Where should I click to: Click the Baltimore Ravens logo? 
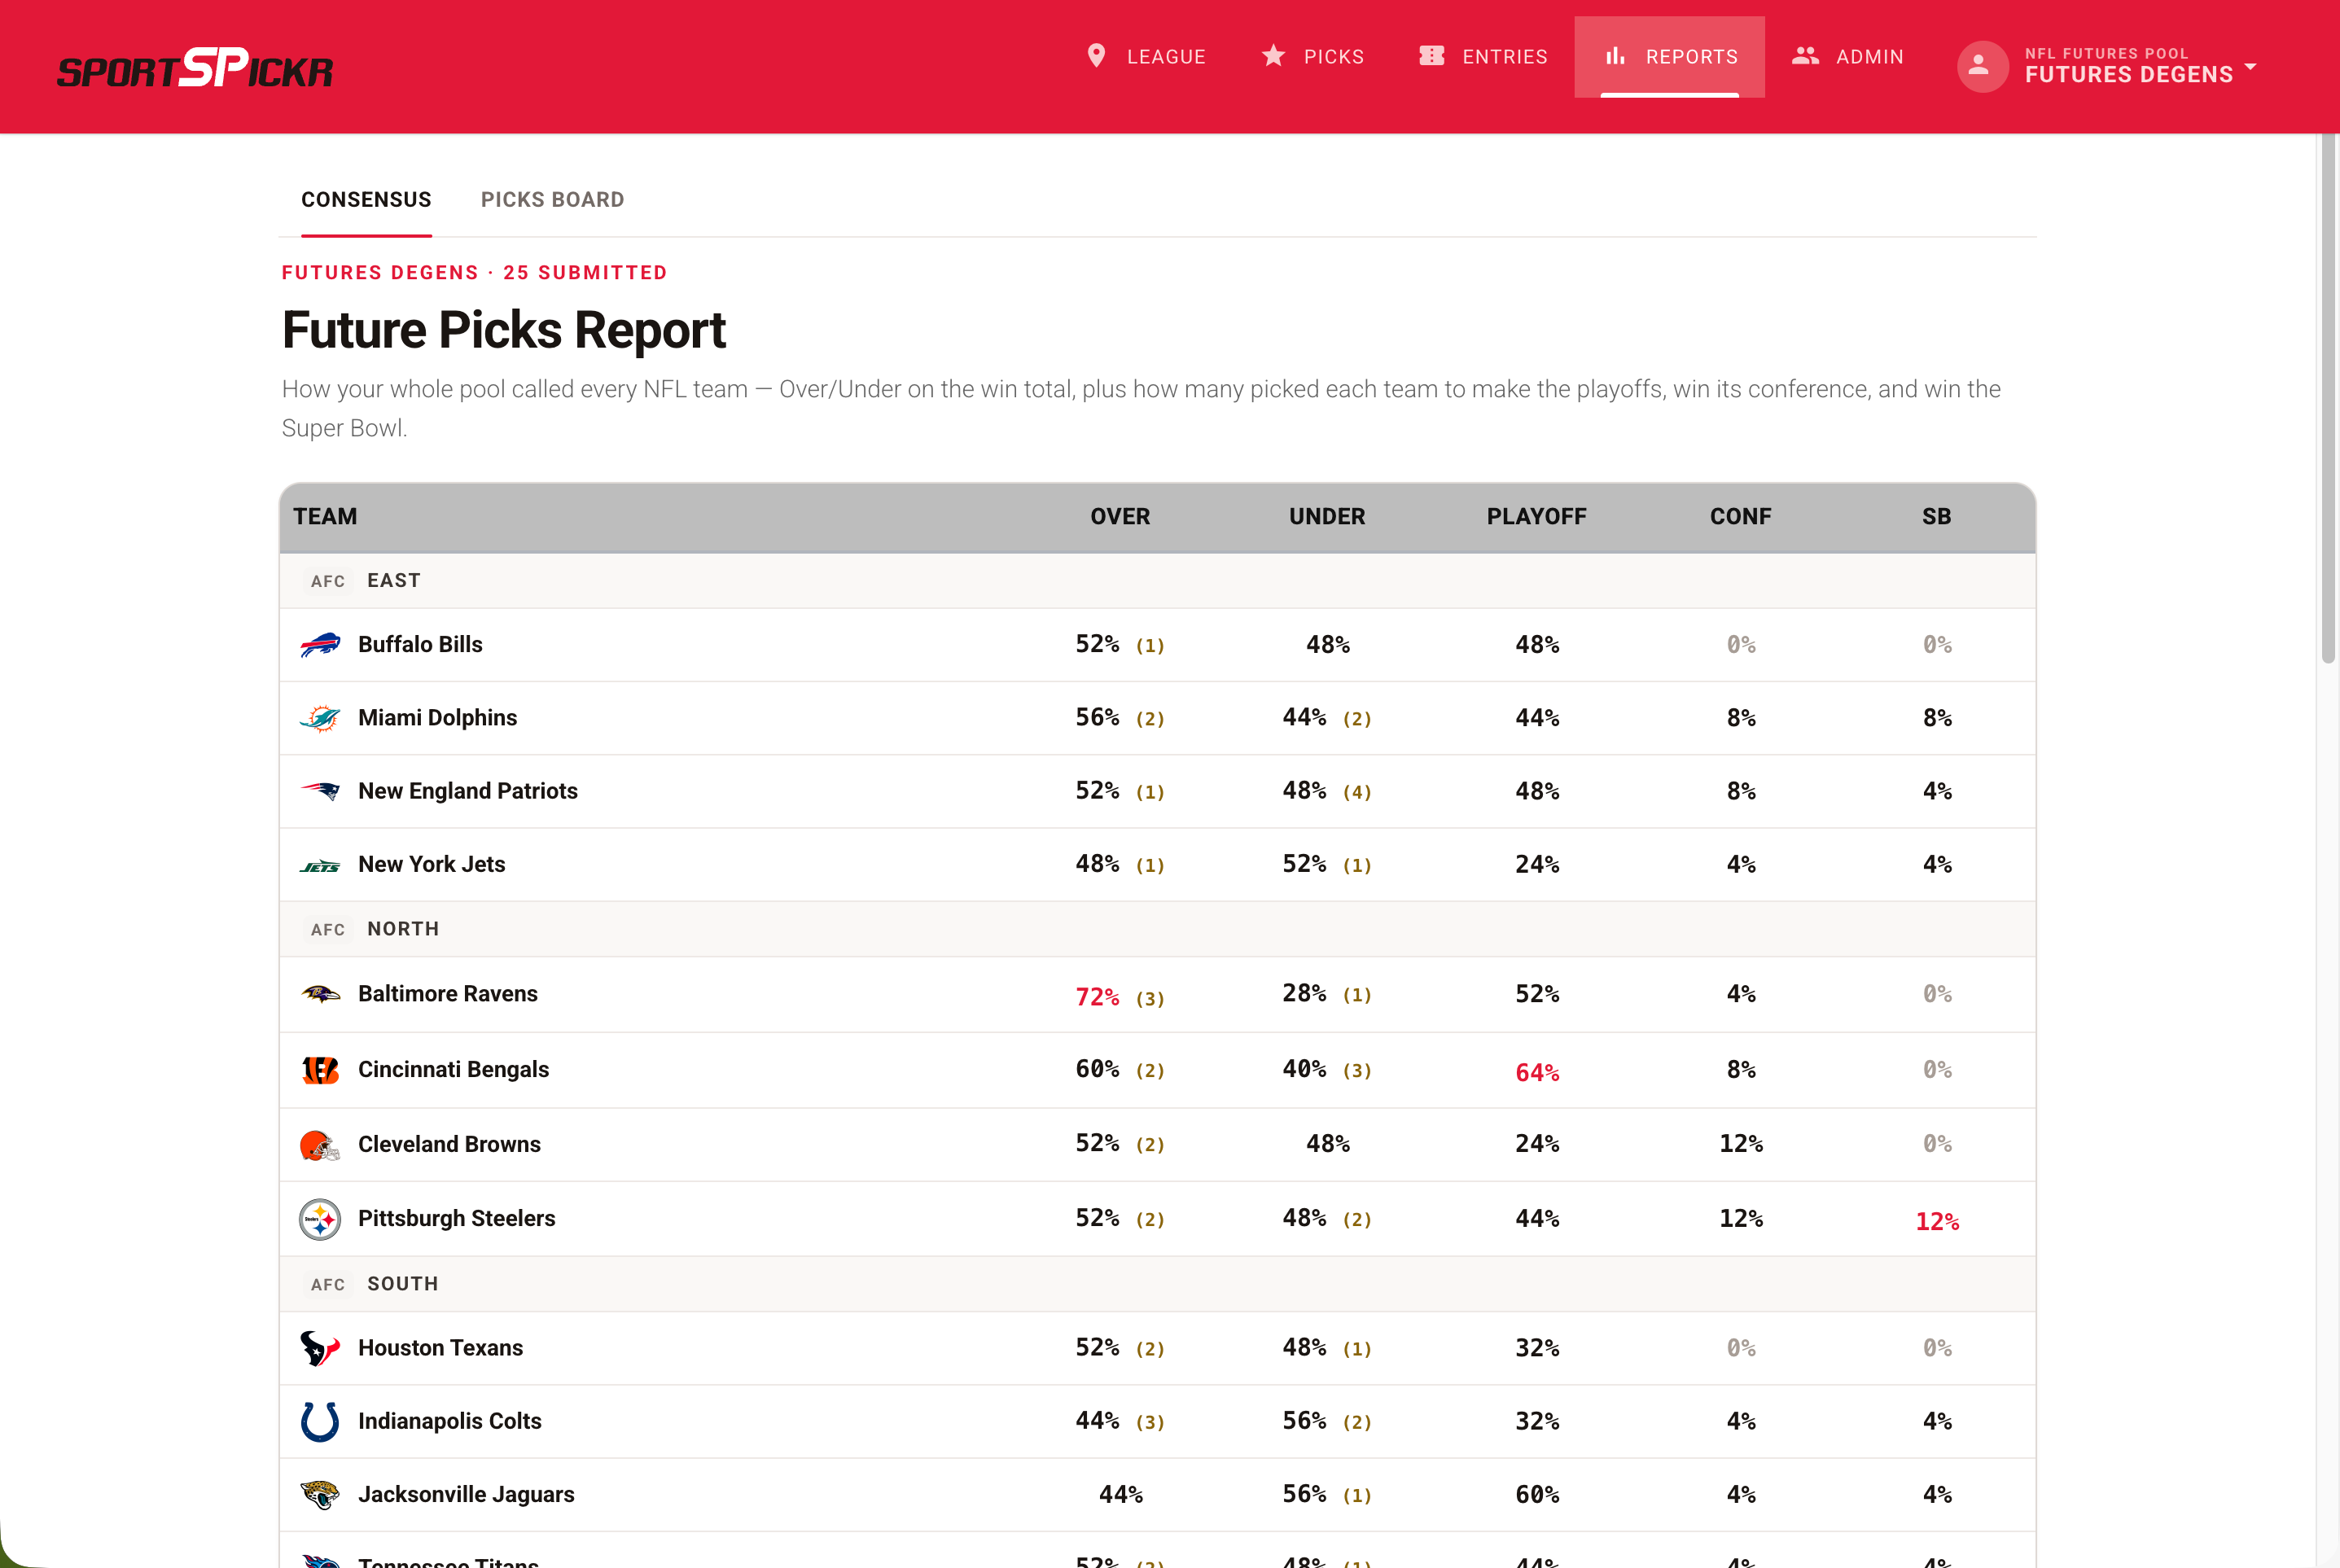(320, 994)
